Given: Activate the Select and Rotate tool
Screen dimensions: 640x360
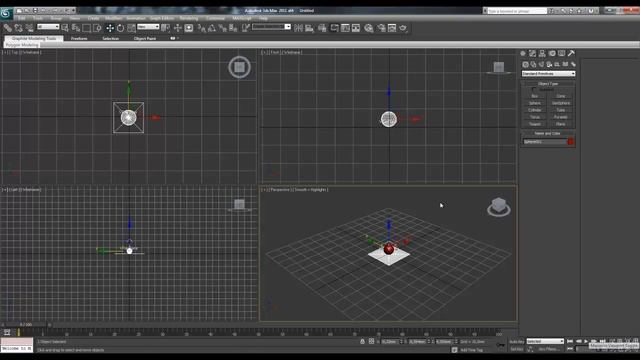Looking at the screenshot, I should pos(120,28).
